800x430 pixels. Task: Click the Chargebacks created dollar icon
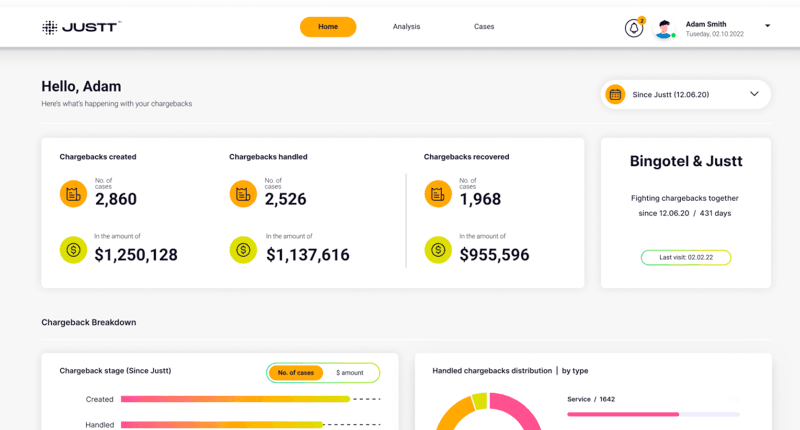click(74, 250)
